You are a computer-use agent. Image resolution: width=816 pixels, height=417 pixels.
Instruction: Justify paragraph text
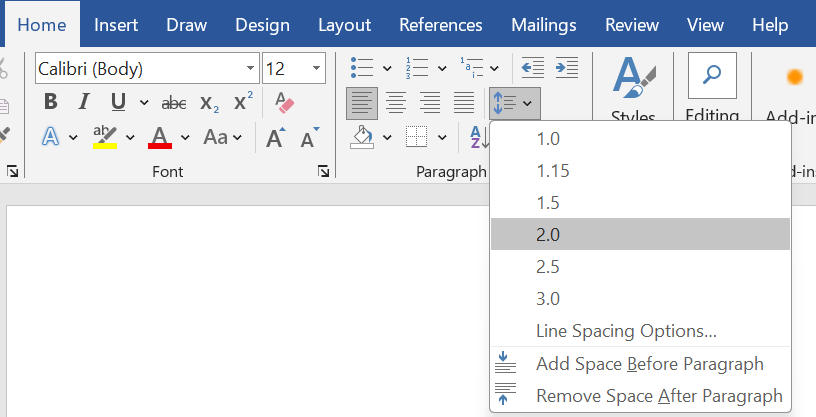pos(464,103)
